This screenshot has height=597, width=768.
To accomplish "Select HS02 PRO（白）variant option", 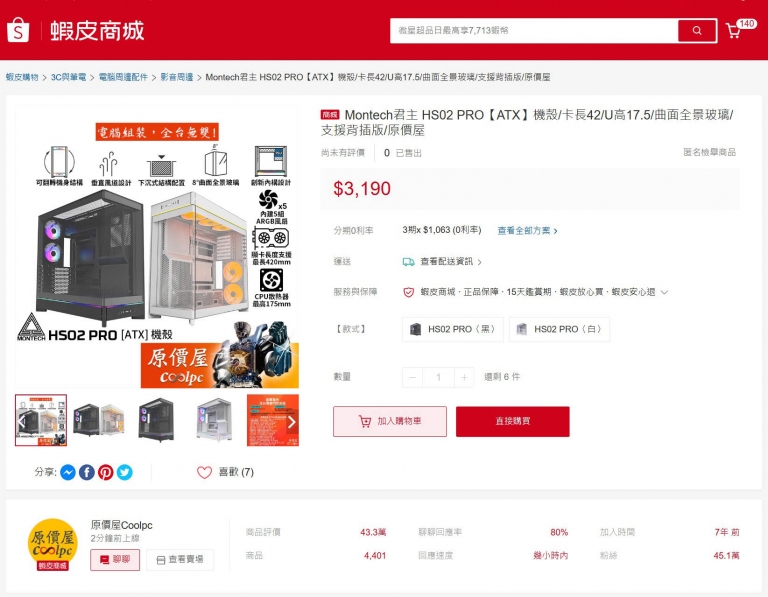I will 559,329.
